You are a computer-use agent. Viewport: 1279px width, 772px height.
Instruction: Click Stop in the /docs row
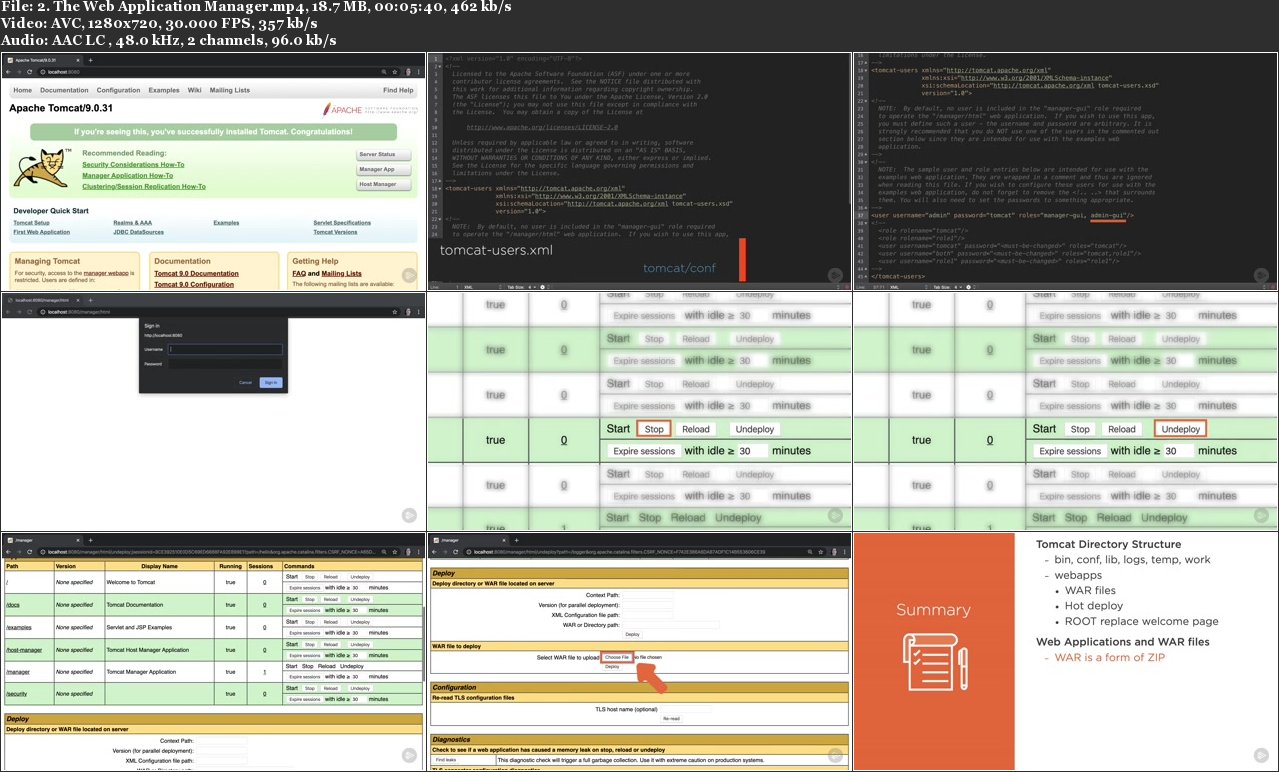coord(310,599)
